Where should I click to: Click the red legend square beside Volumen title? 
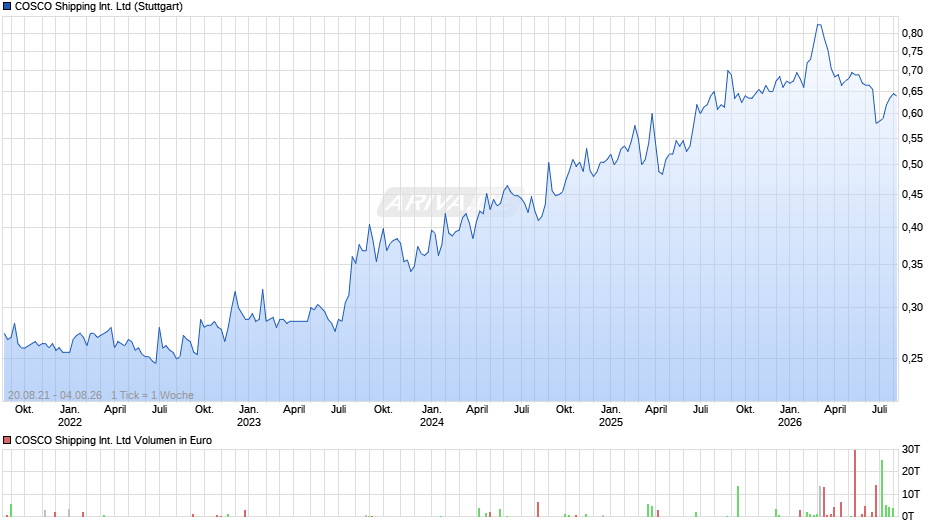pyautogui.click(x=7, y=440)
